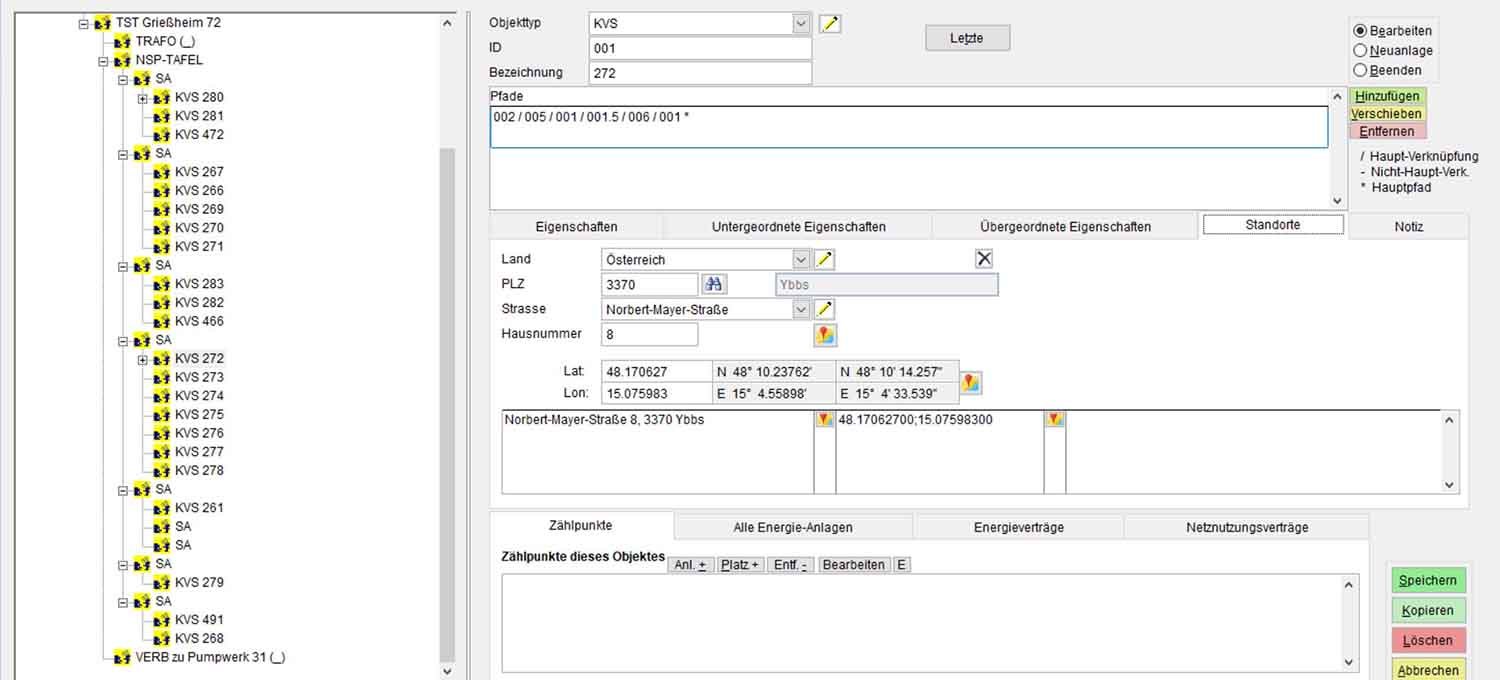This screenshot has height=680, width=1500.
Task: Click the node icon of KVS 279
Action: [162, 583]
